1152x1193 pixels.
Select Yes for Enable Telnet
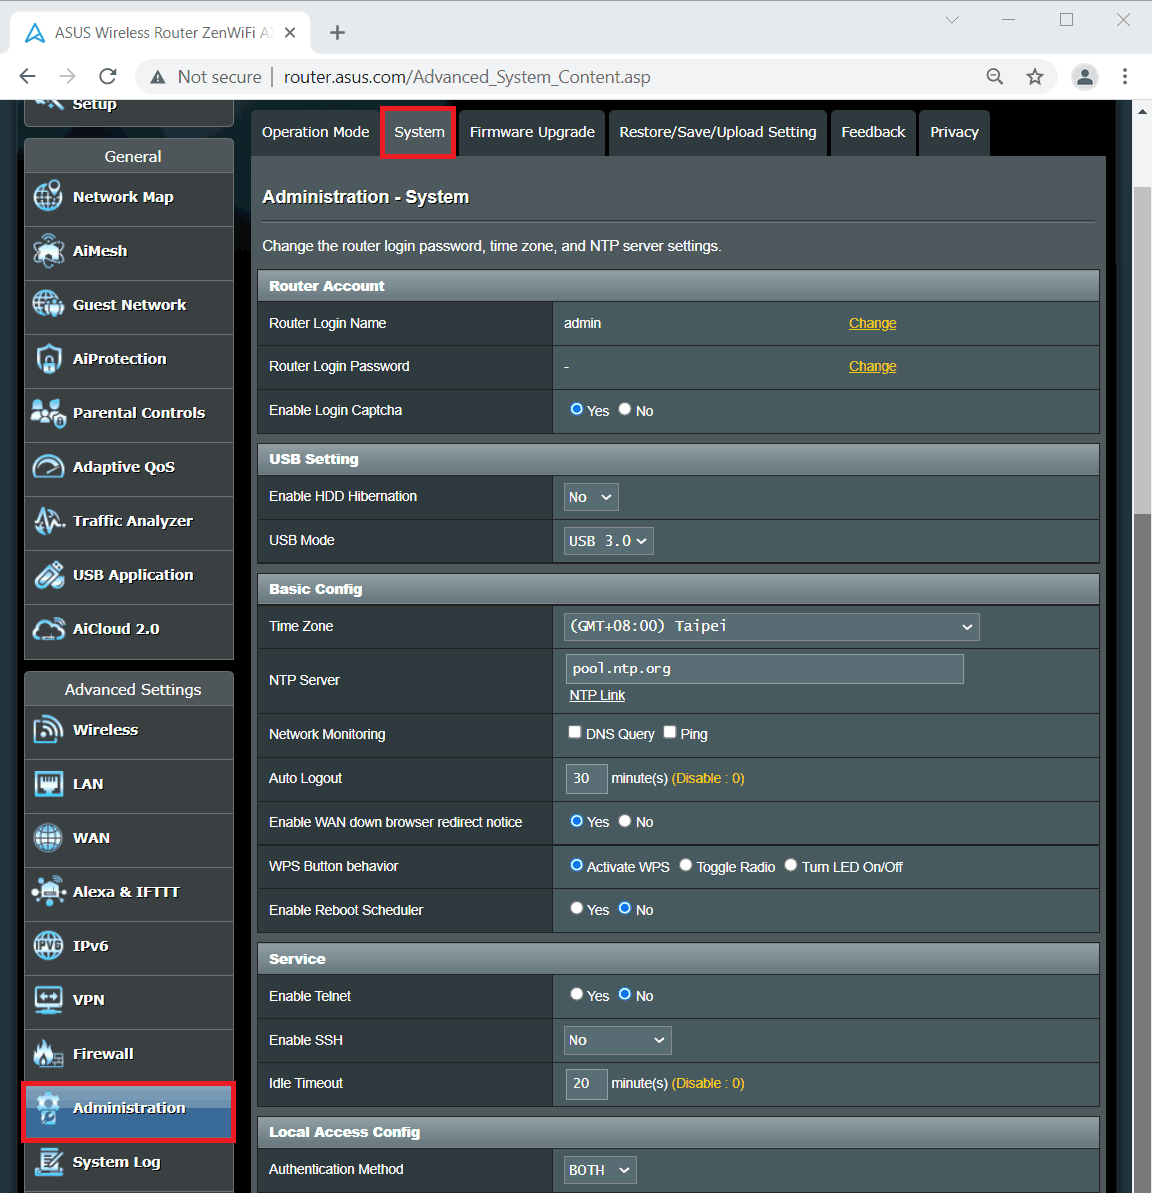tap(577, 994)
